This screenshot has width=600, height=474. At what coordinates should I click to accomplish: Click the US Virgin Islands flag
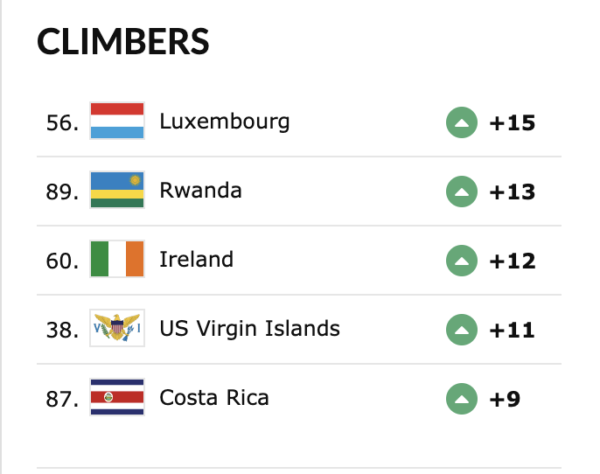click(x=117, y=328)
